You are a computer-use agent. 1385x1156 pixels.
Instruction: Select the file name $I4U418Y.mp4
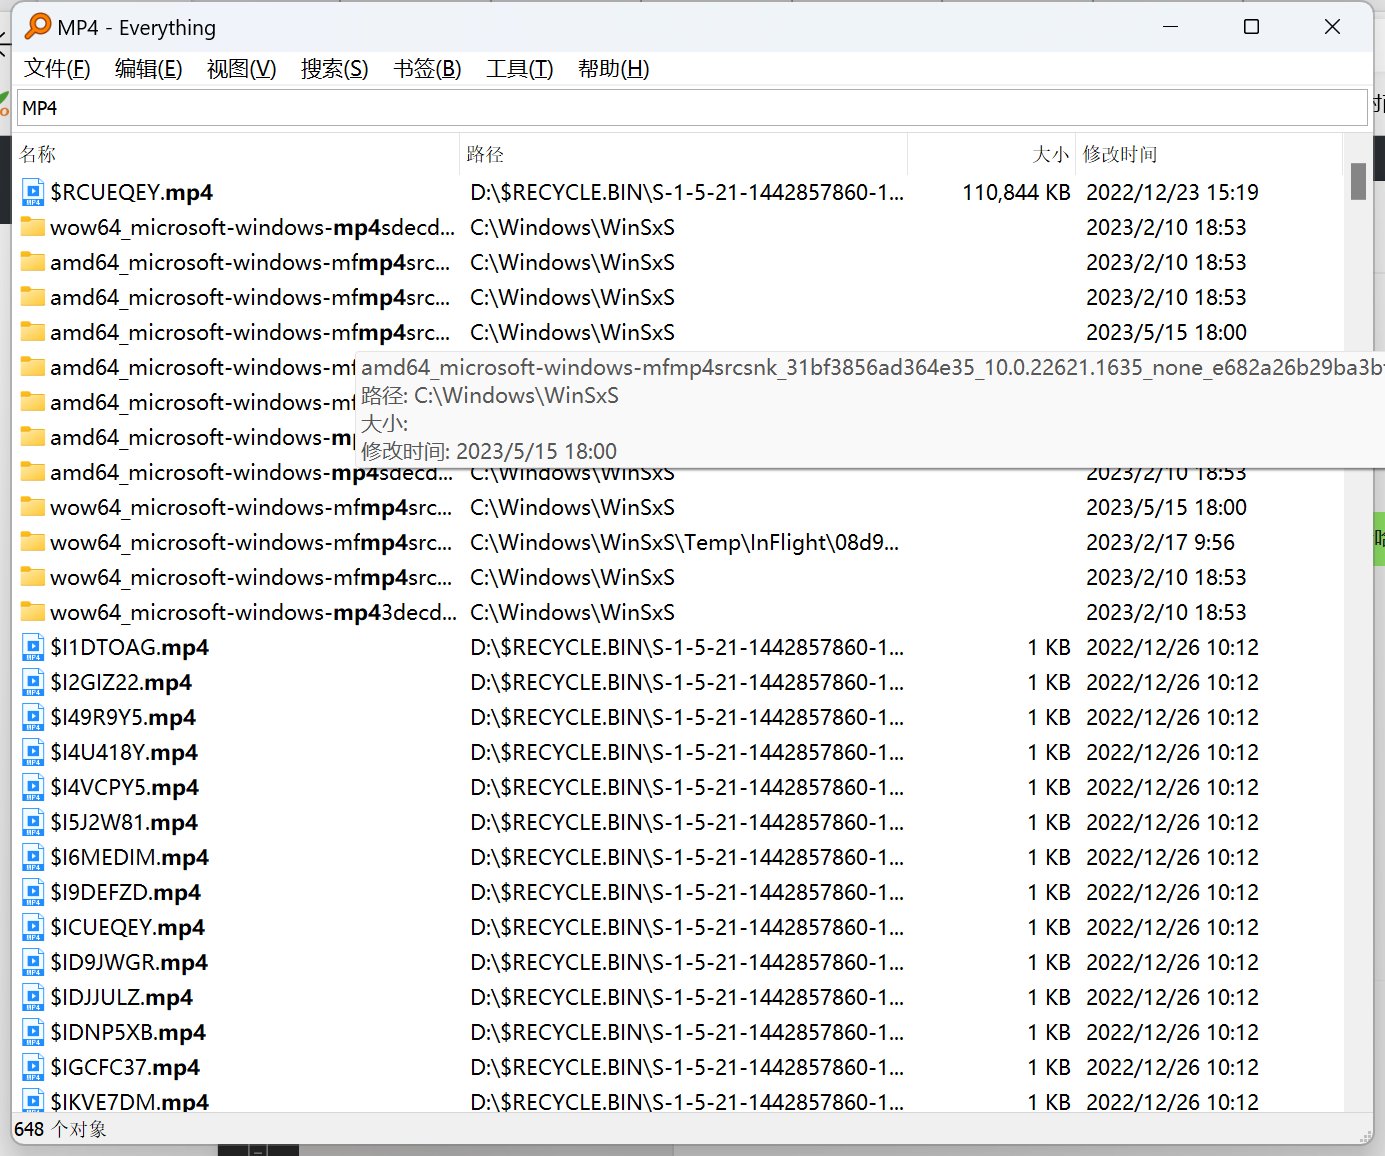(124, 752)
